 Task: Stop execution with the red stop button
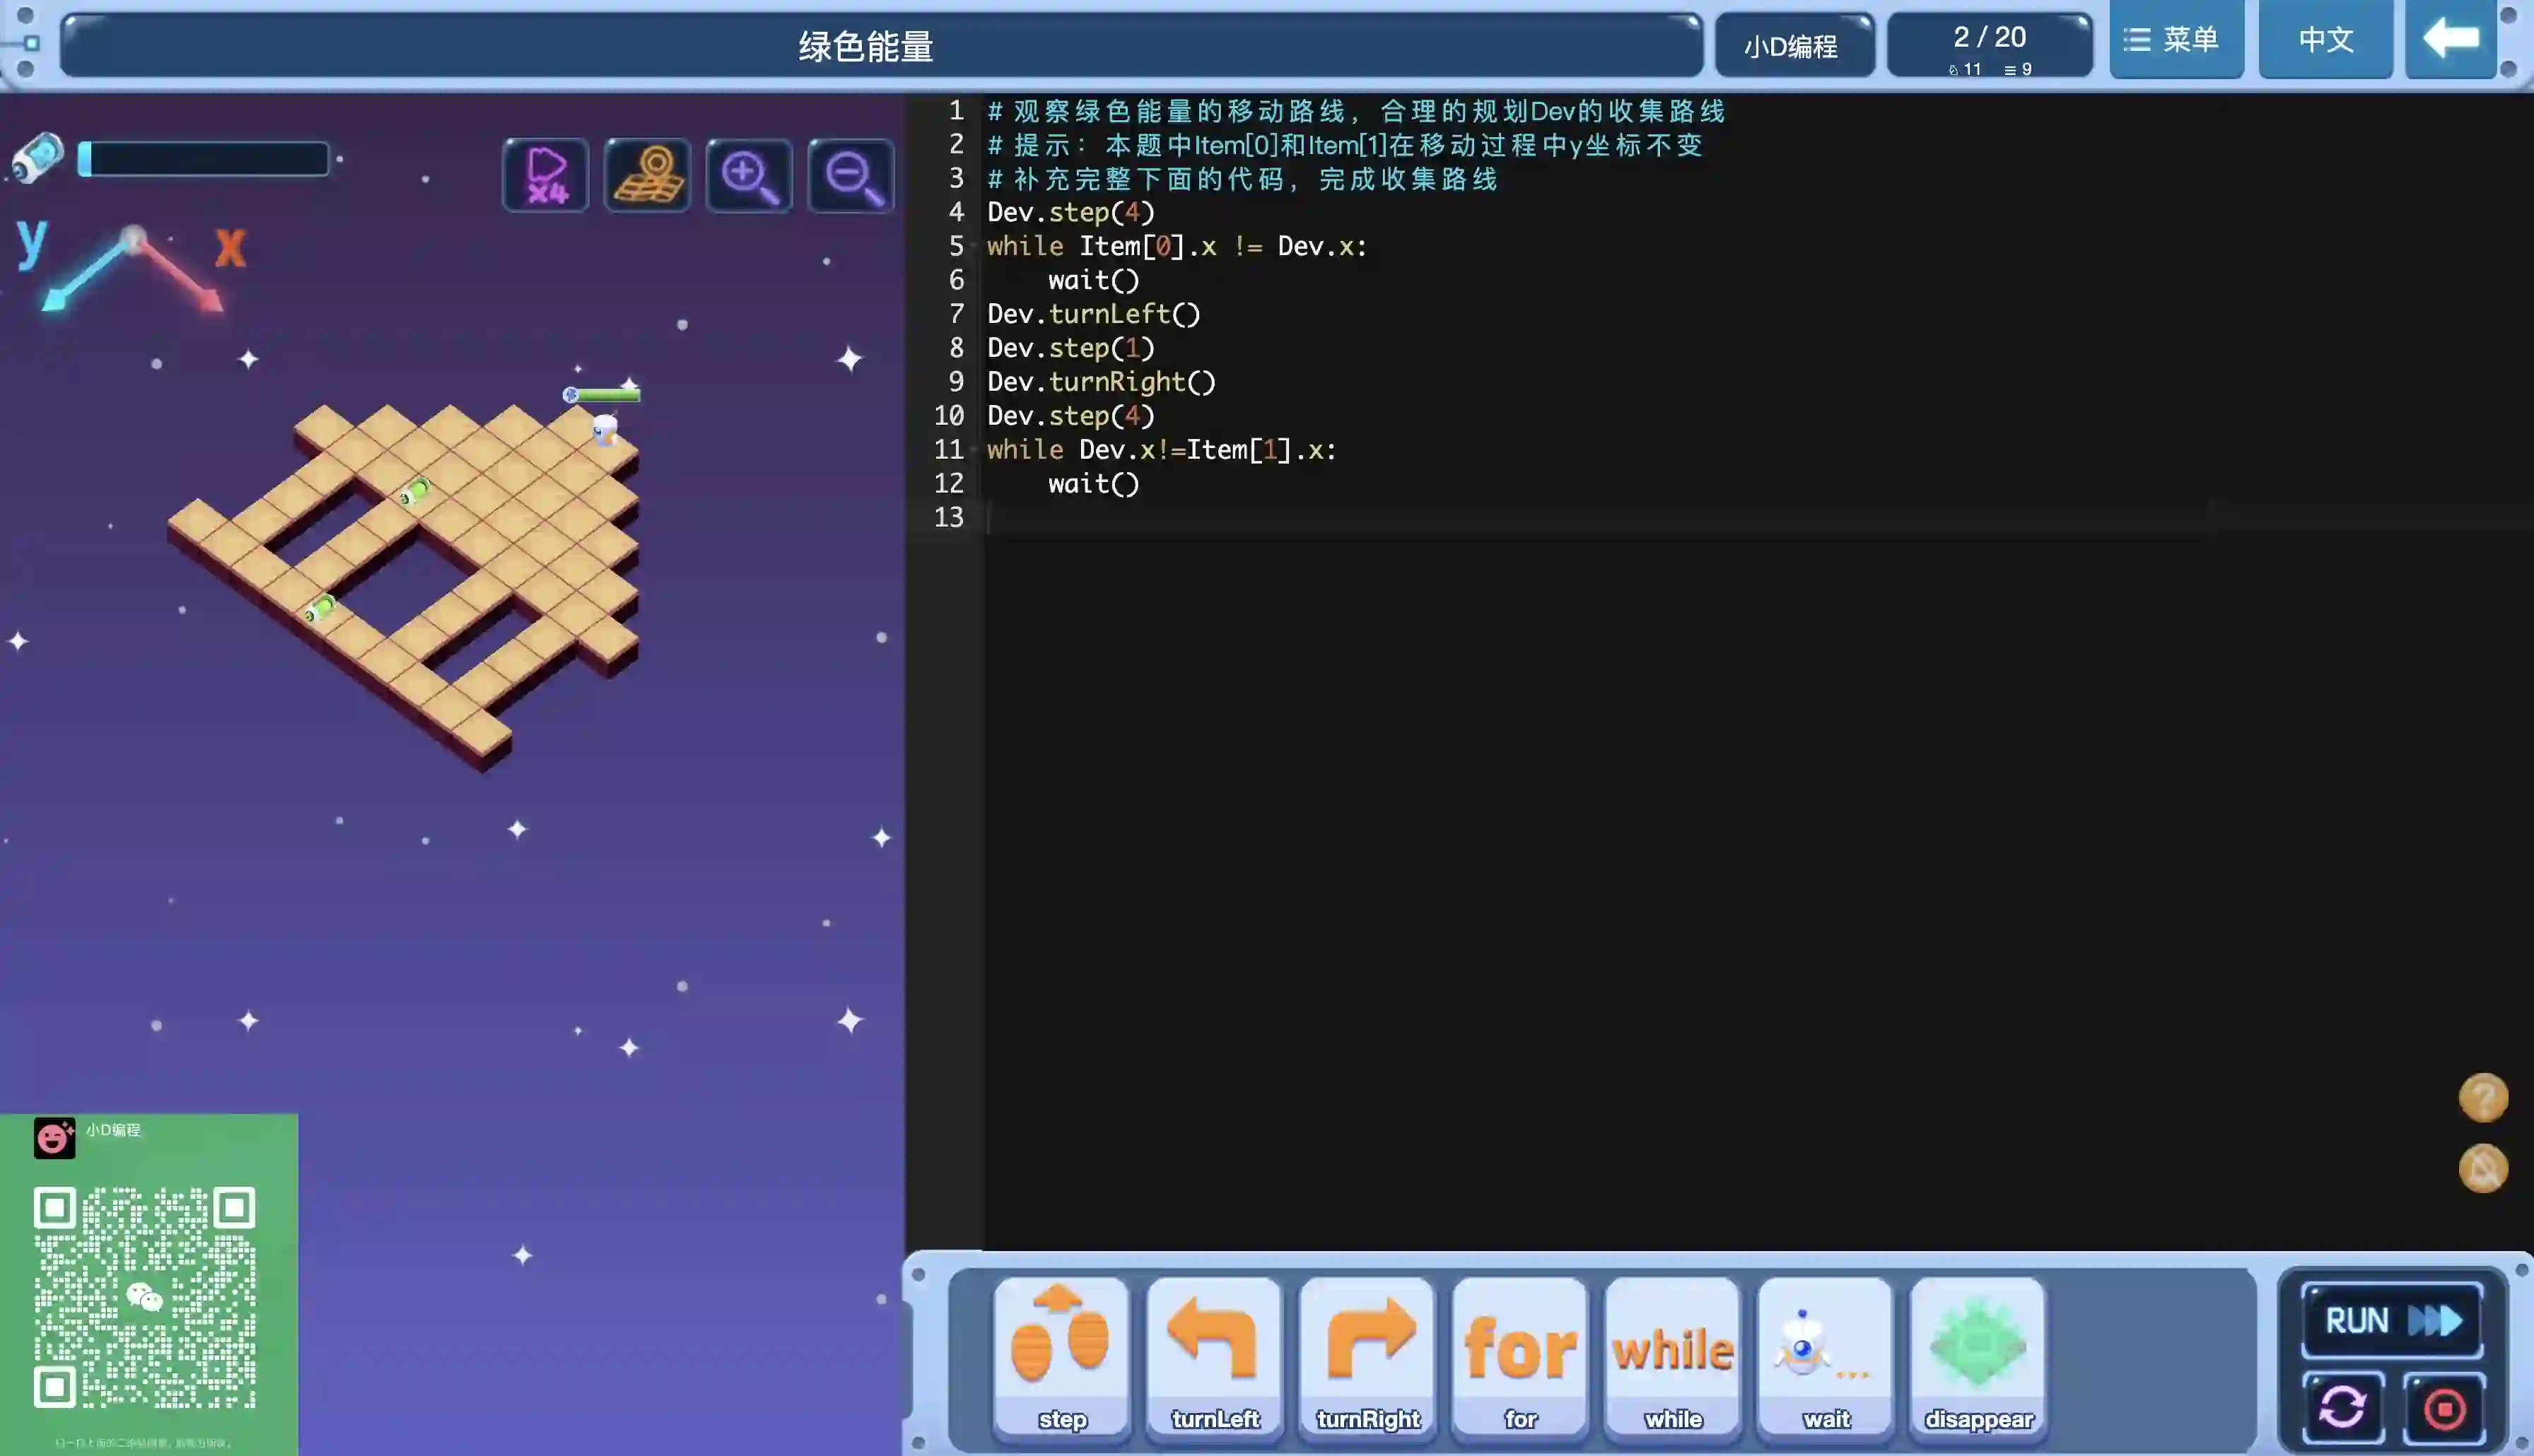pos(2444,1408)
